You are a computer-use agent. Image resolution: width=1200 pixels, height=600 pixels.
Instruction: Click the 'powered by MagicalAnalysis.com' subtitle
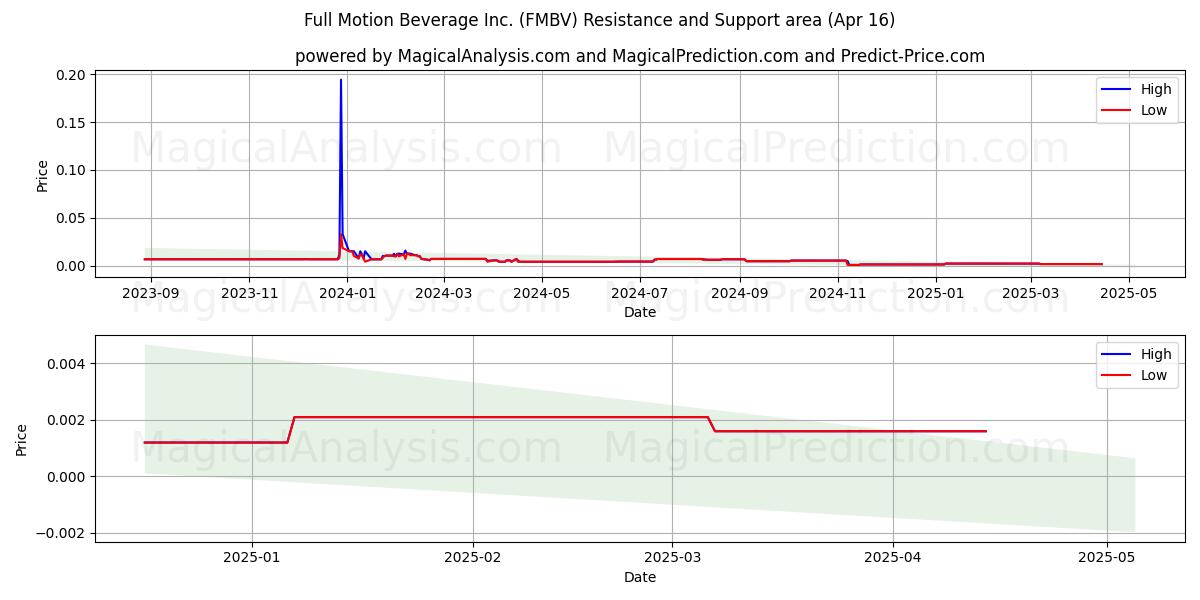point(640,56)
